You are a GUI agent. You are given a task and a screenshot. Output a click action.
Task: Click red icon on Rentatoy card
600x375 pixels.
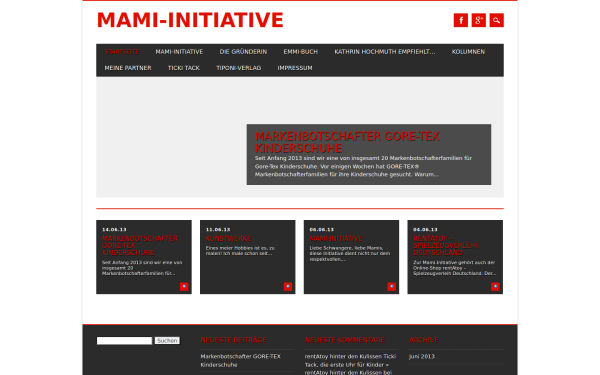click(495, 286)
